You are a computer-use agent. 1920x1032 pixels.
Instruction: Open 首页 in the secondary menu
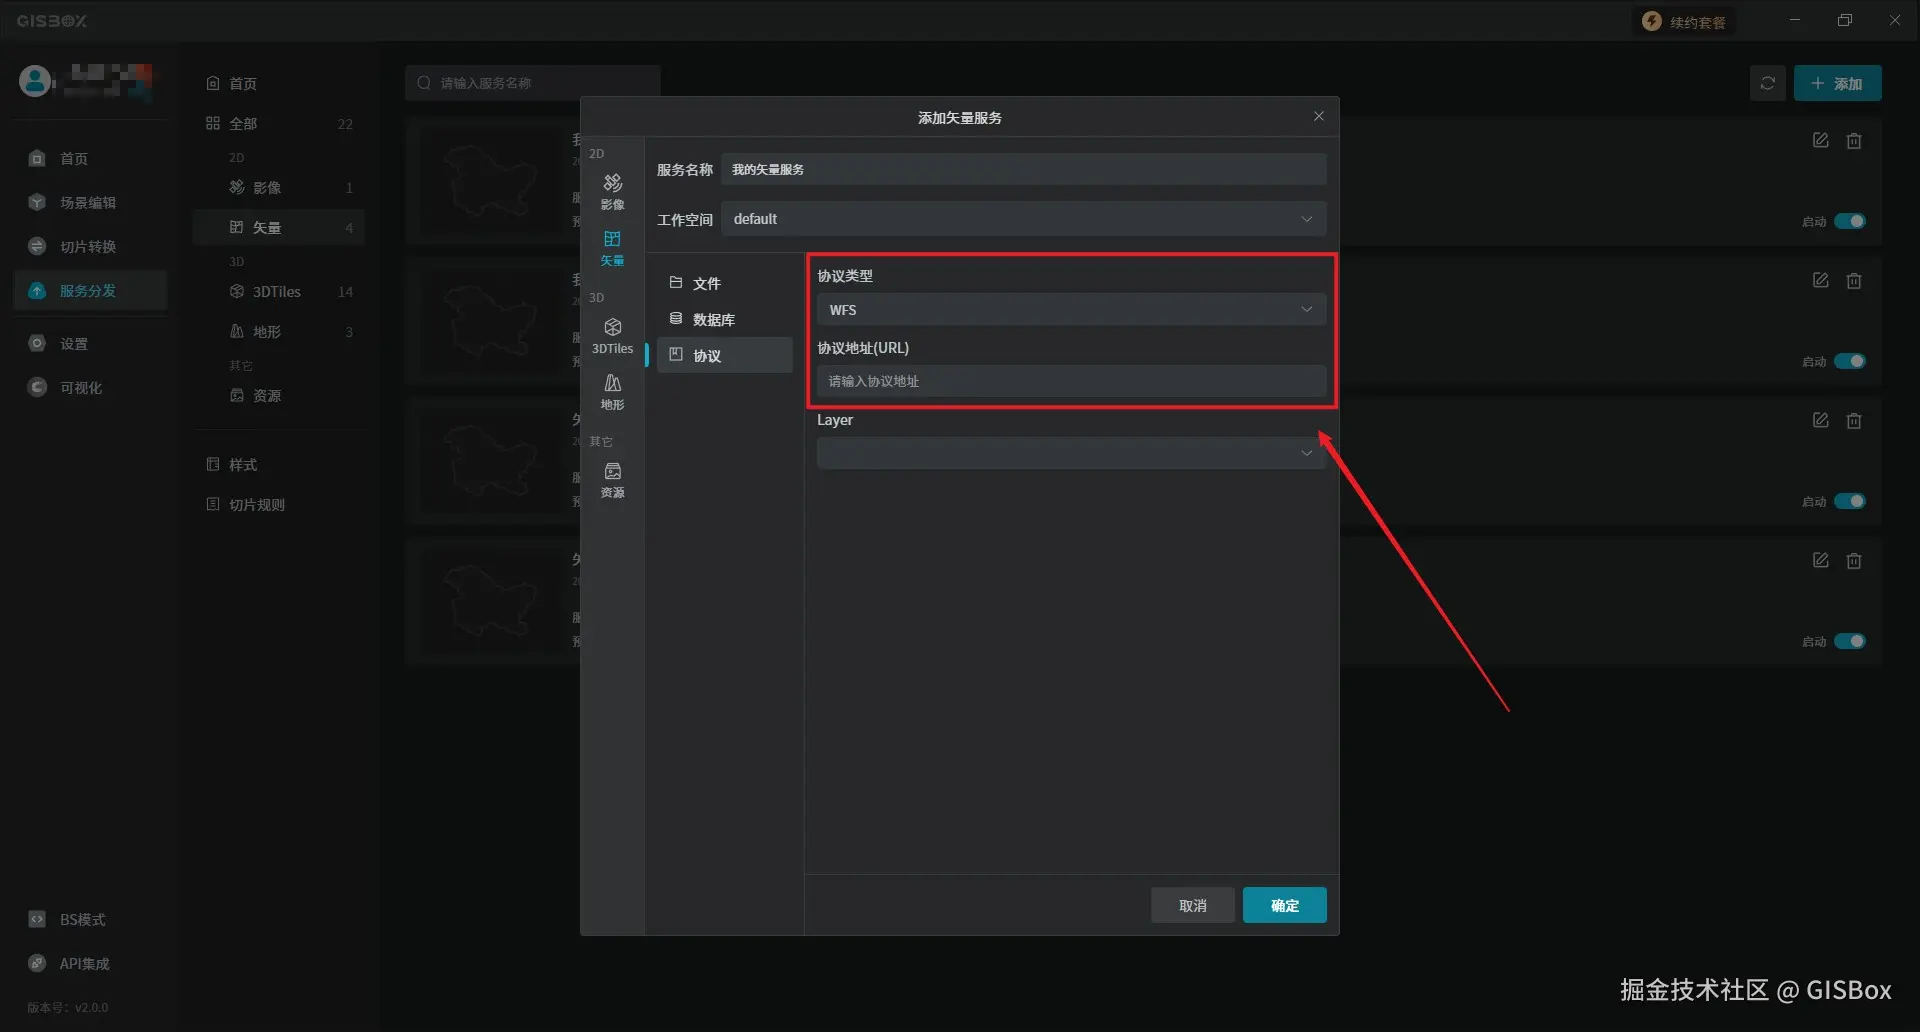279,84
